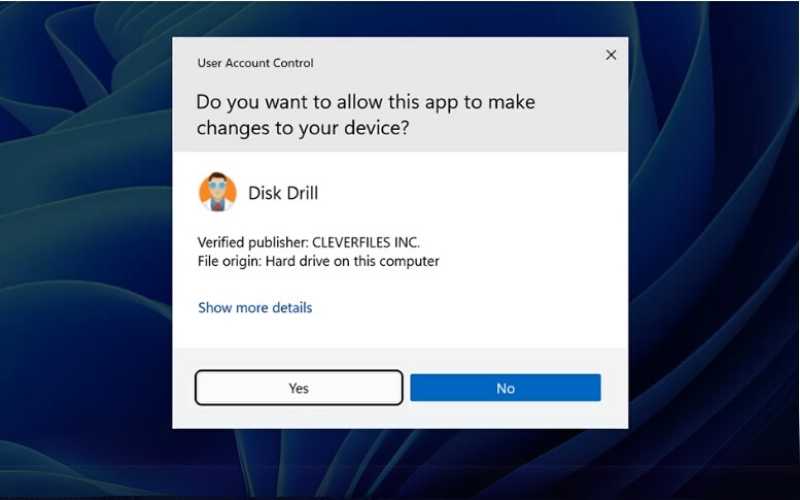
Task: Click the Disk Drill app icon
Action: [217, 192]
